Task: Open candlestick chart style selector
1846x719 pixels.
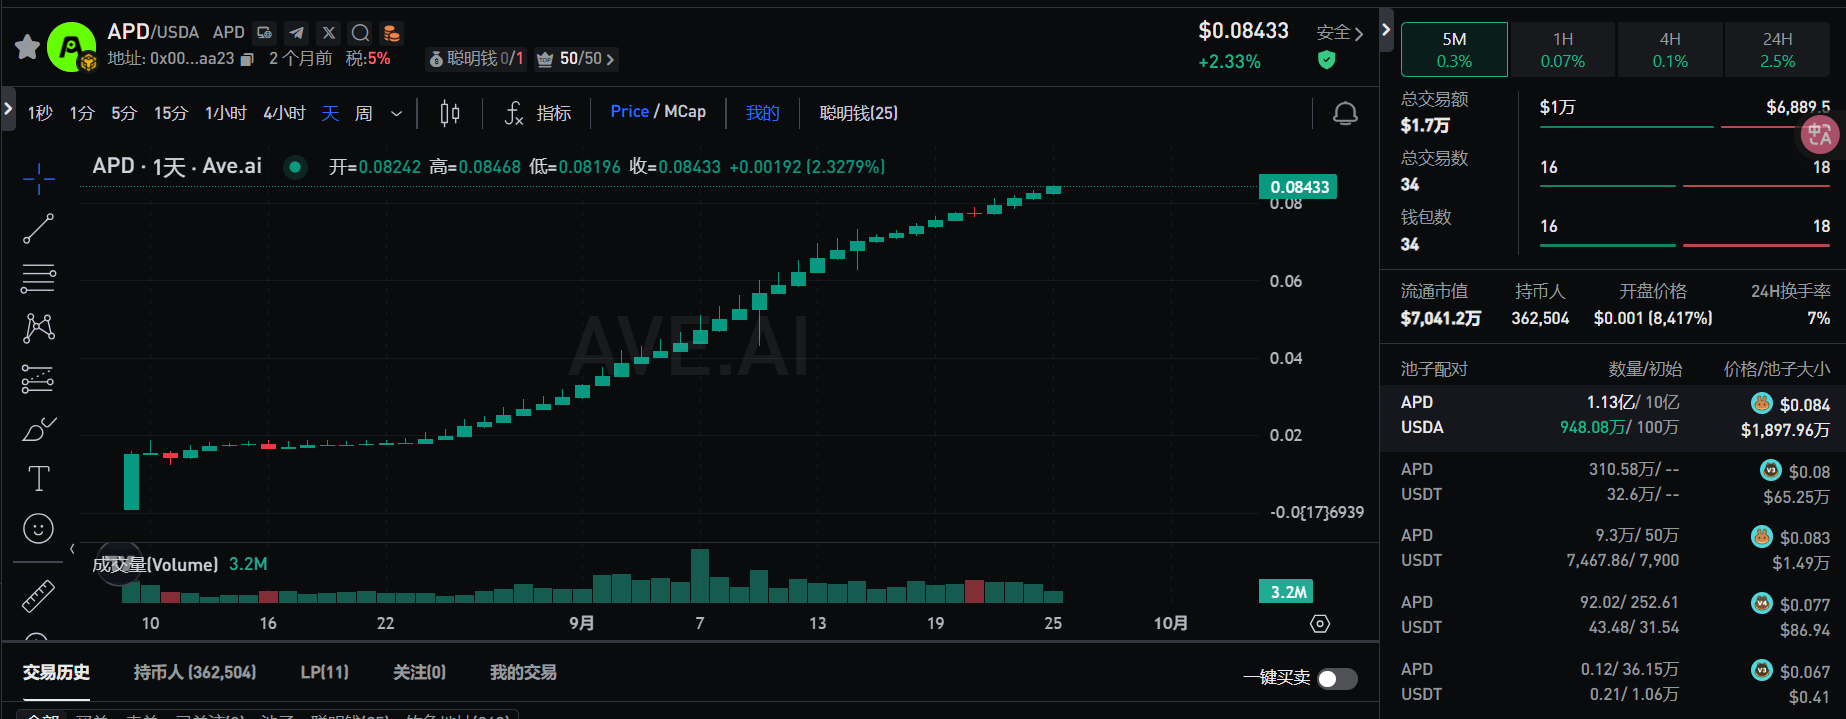Action: tap(450, 113)
